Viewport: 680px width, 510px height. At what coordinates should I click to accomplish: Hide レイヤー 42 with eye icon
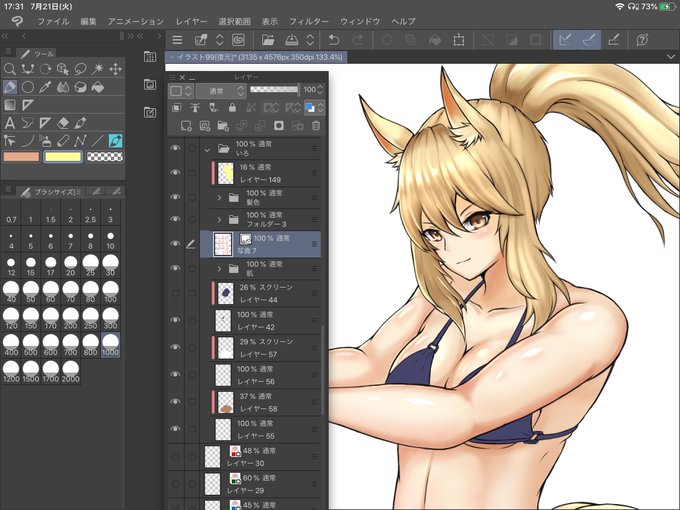coord(175,320)
